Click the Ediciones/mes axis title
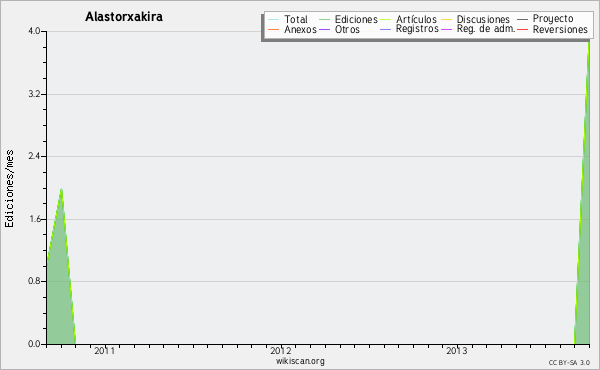The width and height of the screenshot is (600, 370). (x=10, y=188)
